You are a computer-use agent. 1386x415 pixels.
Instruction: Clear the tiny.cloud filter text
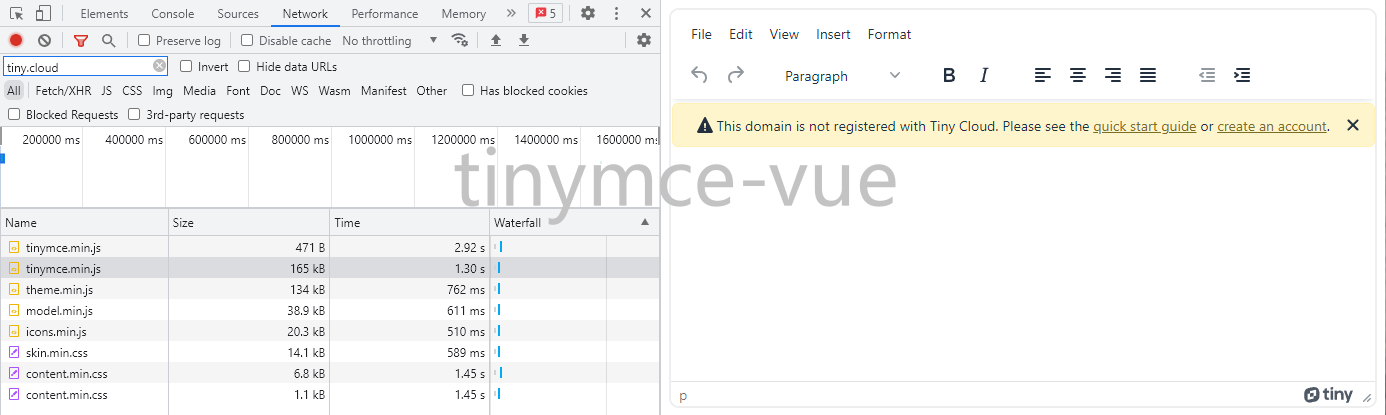click(159, 66)
